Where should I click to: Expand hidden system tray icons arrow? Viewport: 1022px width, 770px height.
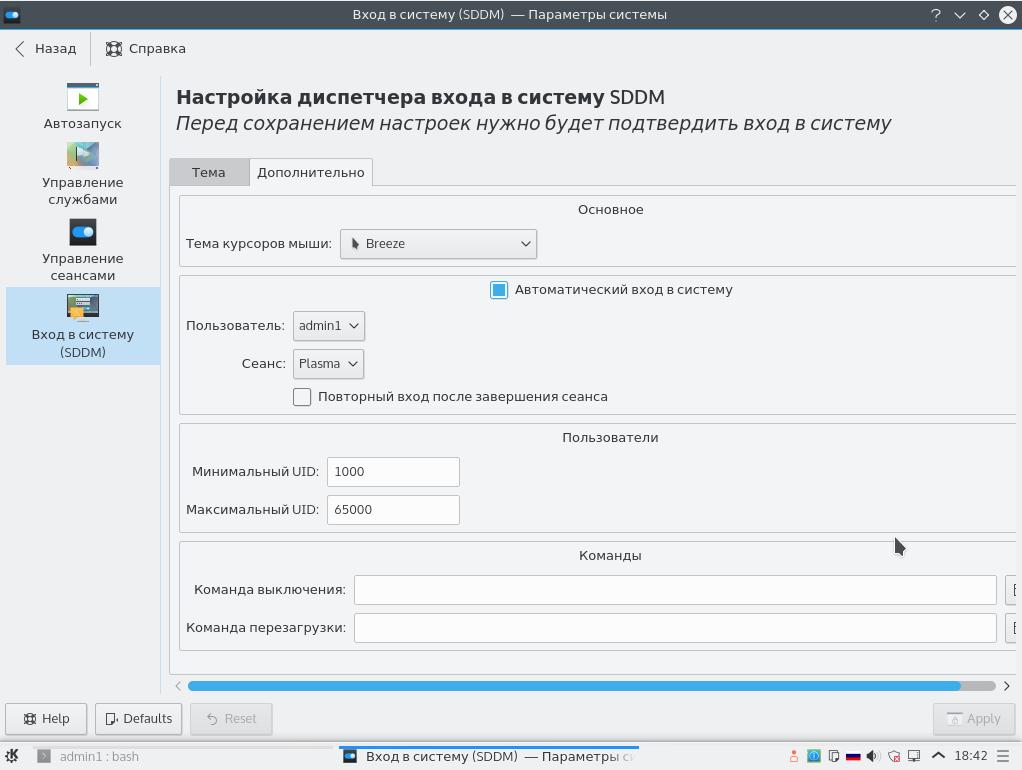[x=938, y=756]
